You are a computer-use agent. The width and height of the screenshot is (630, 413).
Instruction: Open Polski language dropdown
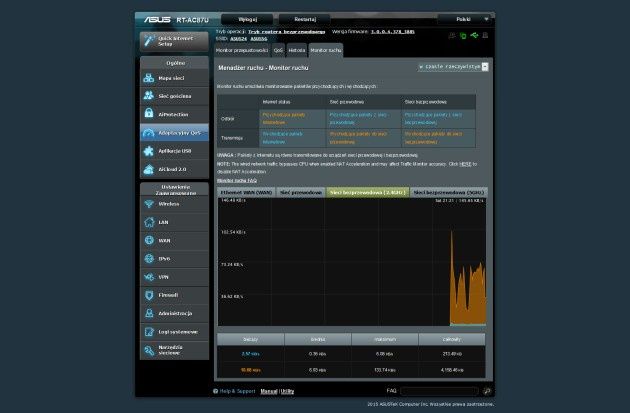[x=465, y=19]
